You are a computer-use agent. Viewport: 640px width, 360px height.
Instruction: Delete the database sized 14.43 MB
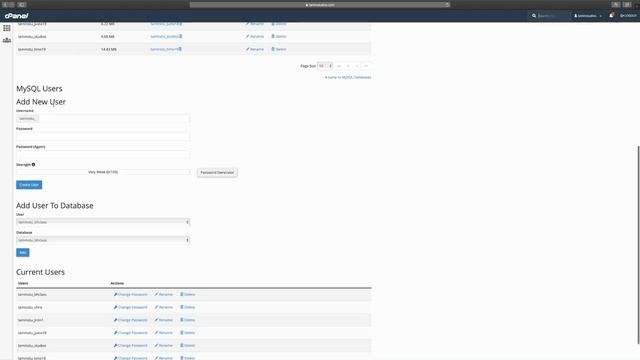[x=279, y=49]
